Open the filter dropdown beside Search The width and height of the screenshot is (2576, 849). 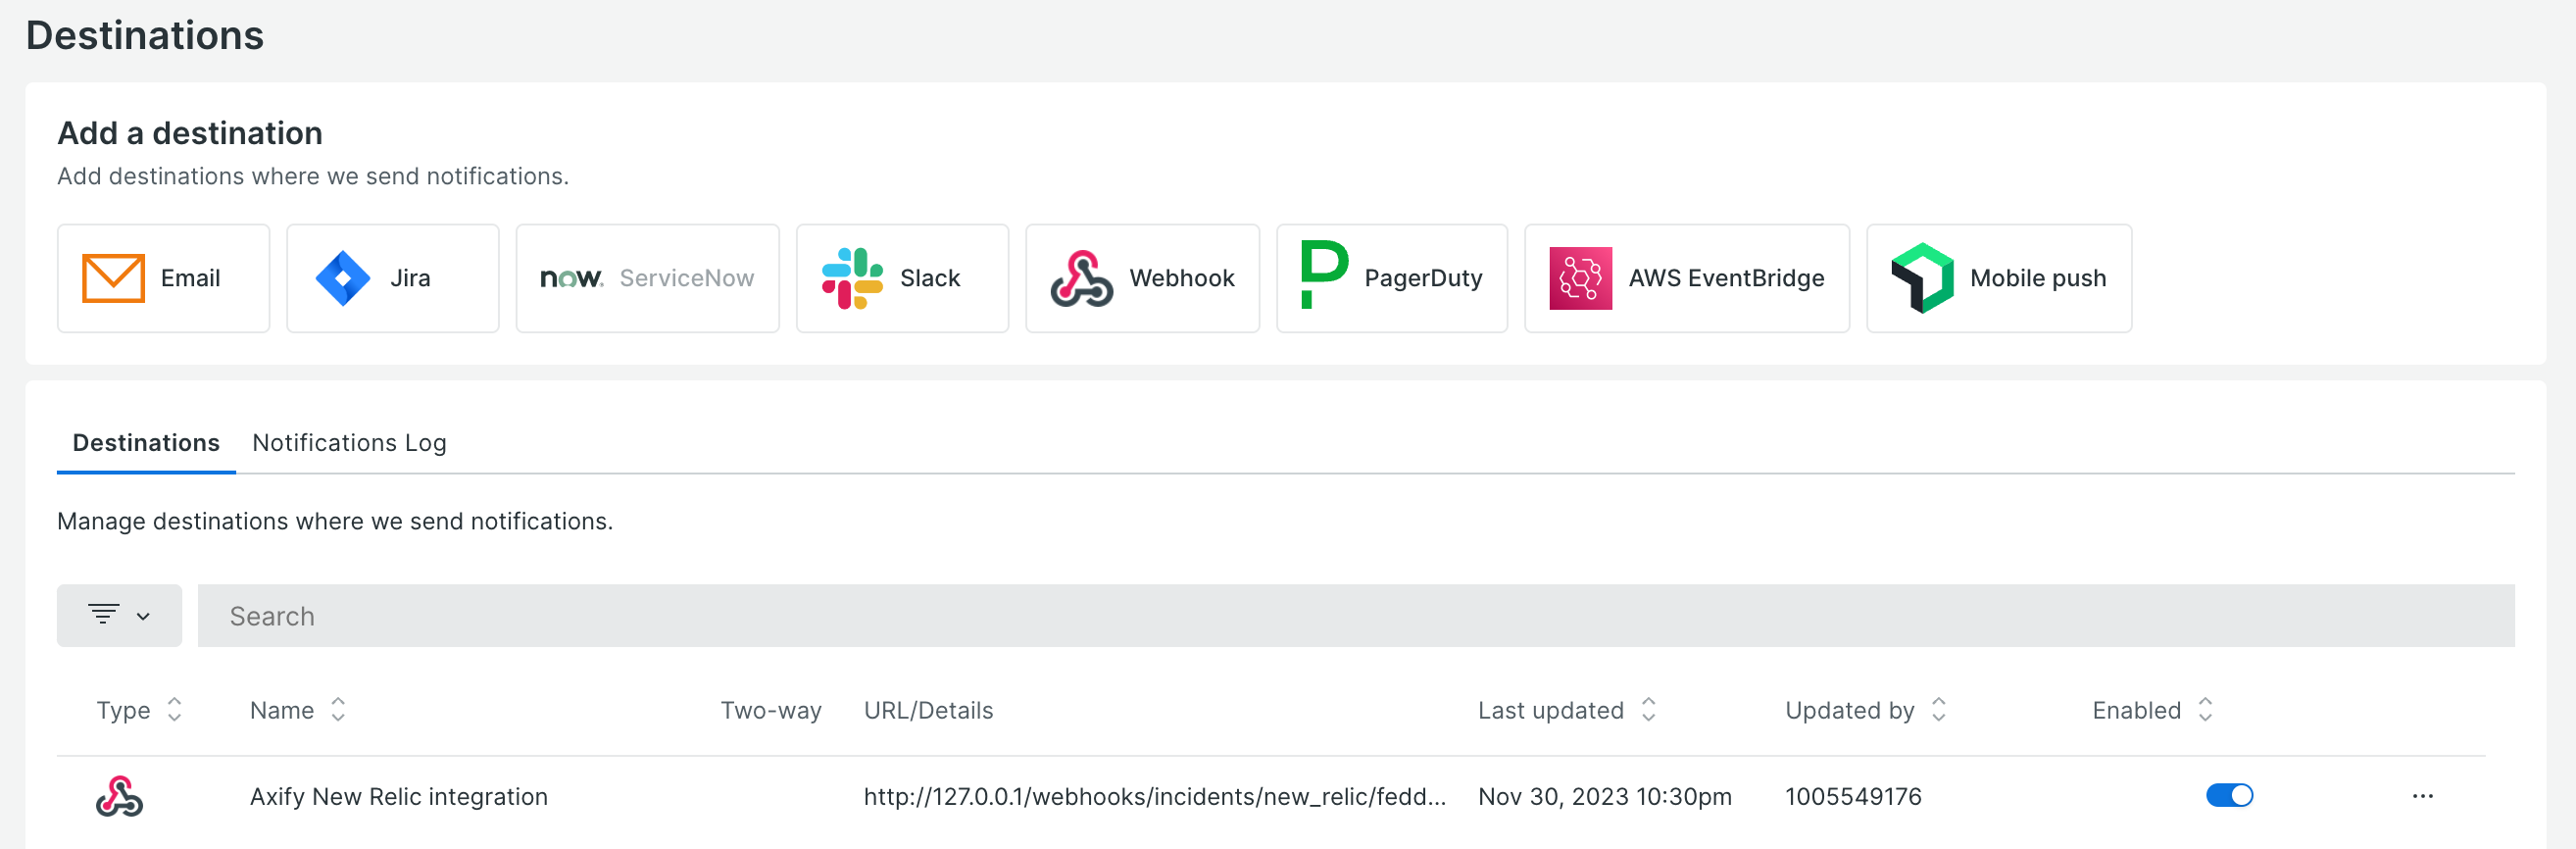pyautogui.click(x=119, y=616)
